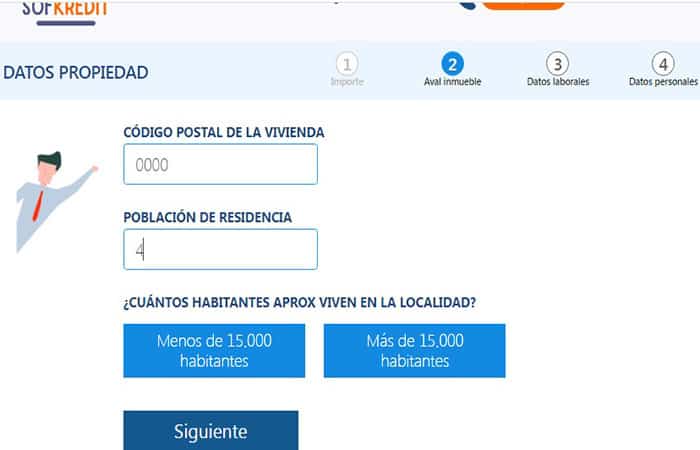
Task: Choose Menos de 15.000 habitantes
Action: pos(214,351)
